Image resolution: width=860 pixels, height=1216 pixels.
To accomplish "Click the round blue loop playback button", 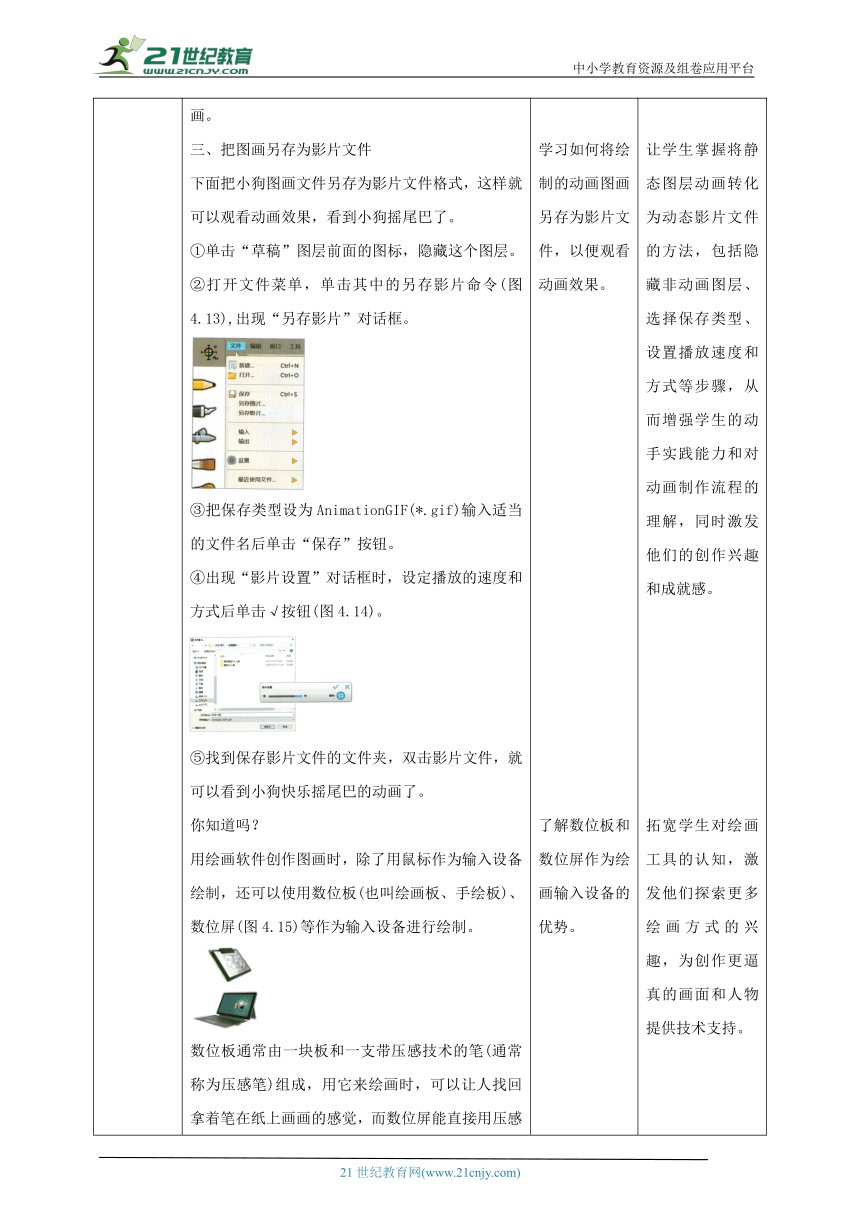I will [341, 696].
